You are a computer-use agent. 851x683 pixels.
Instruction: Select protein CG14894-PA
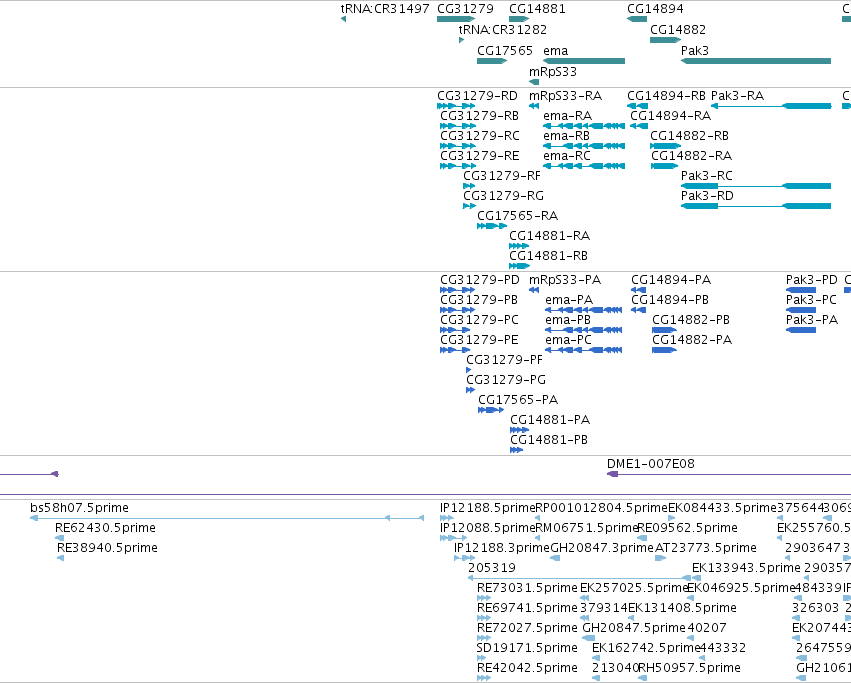click(x=671, y=280)
